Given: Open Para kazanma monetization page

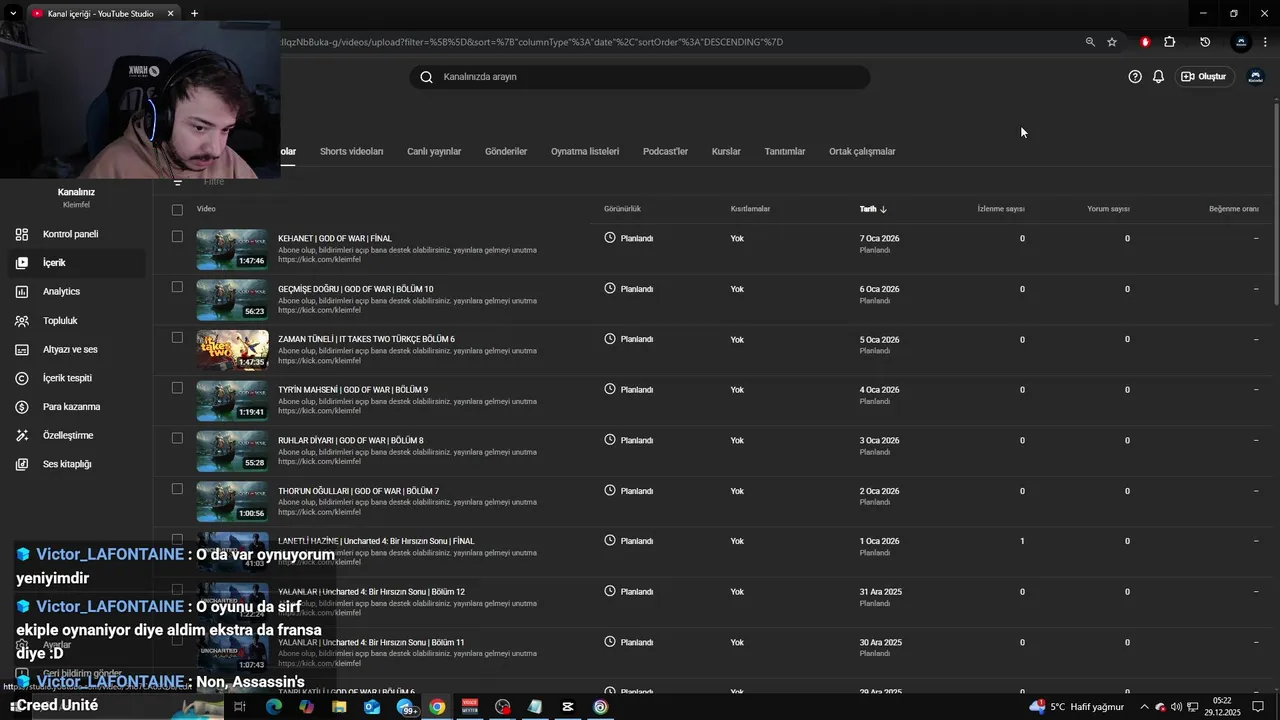Looking at the screenshot, I should click(71, 407).
